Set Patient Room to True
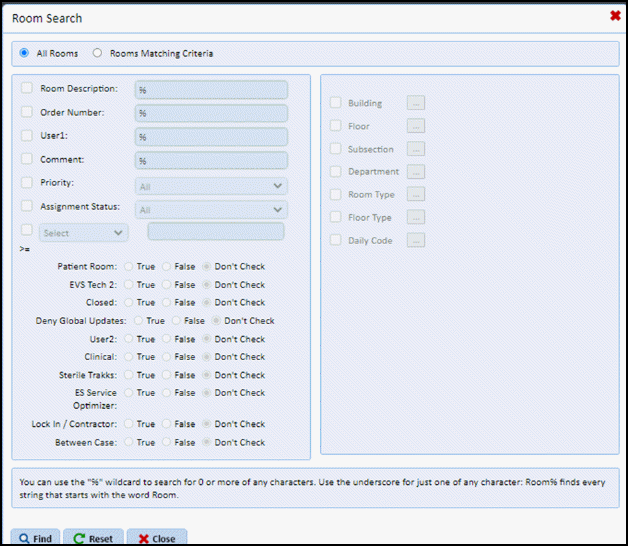This screenshot has height=546, width=628. point(128,267)
